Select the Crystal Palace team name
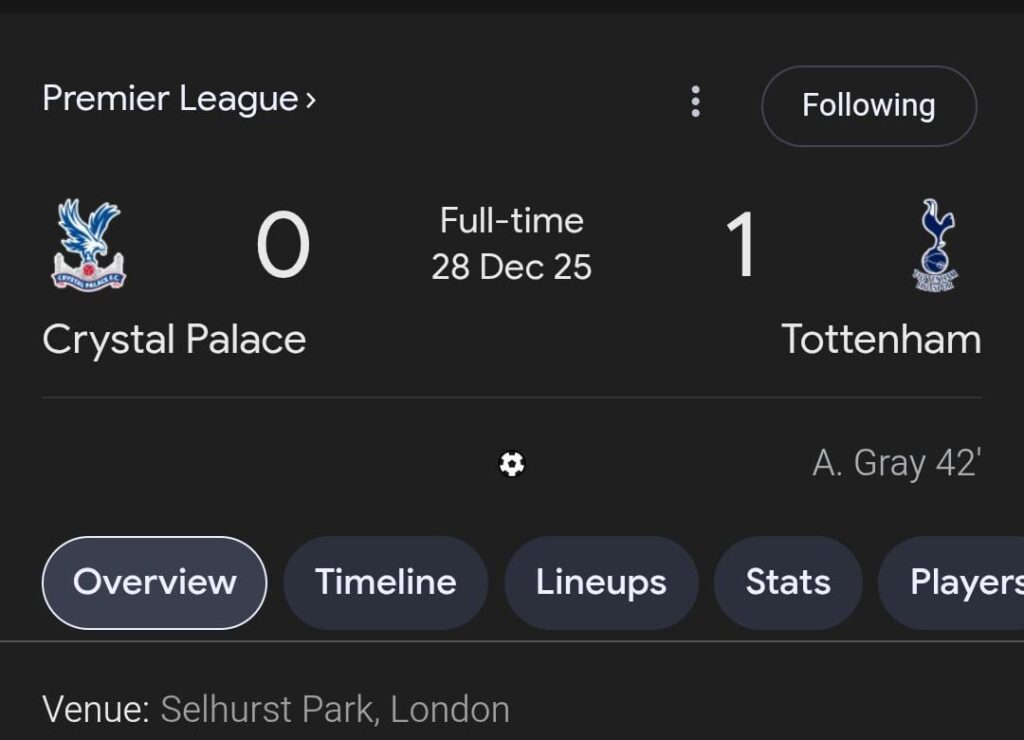This screenshot has height=740, width=1024. (x=172, y=339)
